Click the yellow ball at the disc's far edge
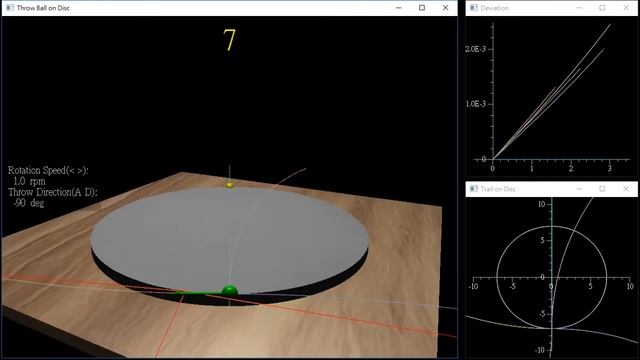The image size is (640, 360). (230, 185)
